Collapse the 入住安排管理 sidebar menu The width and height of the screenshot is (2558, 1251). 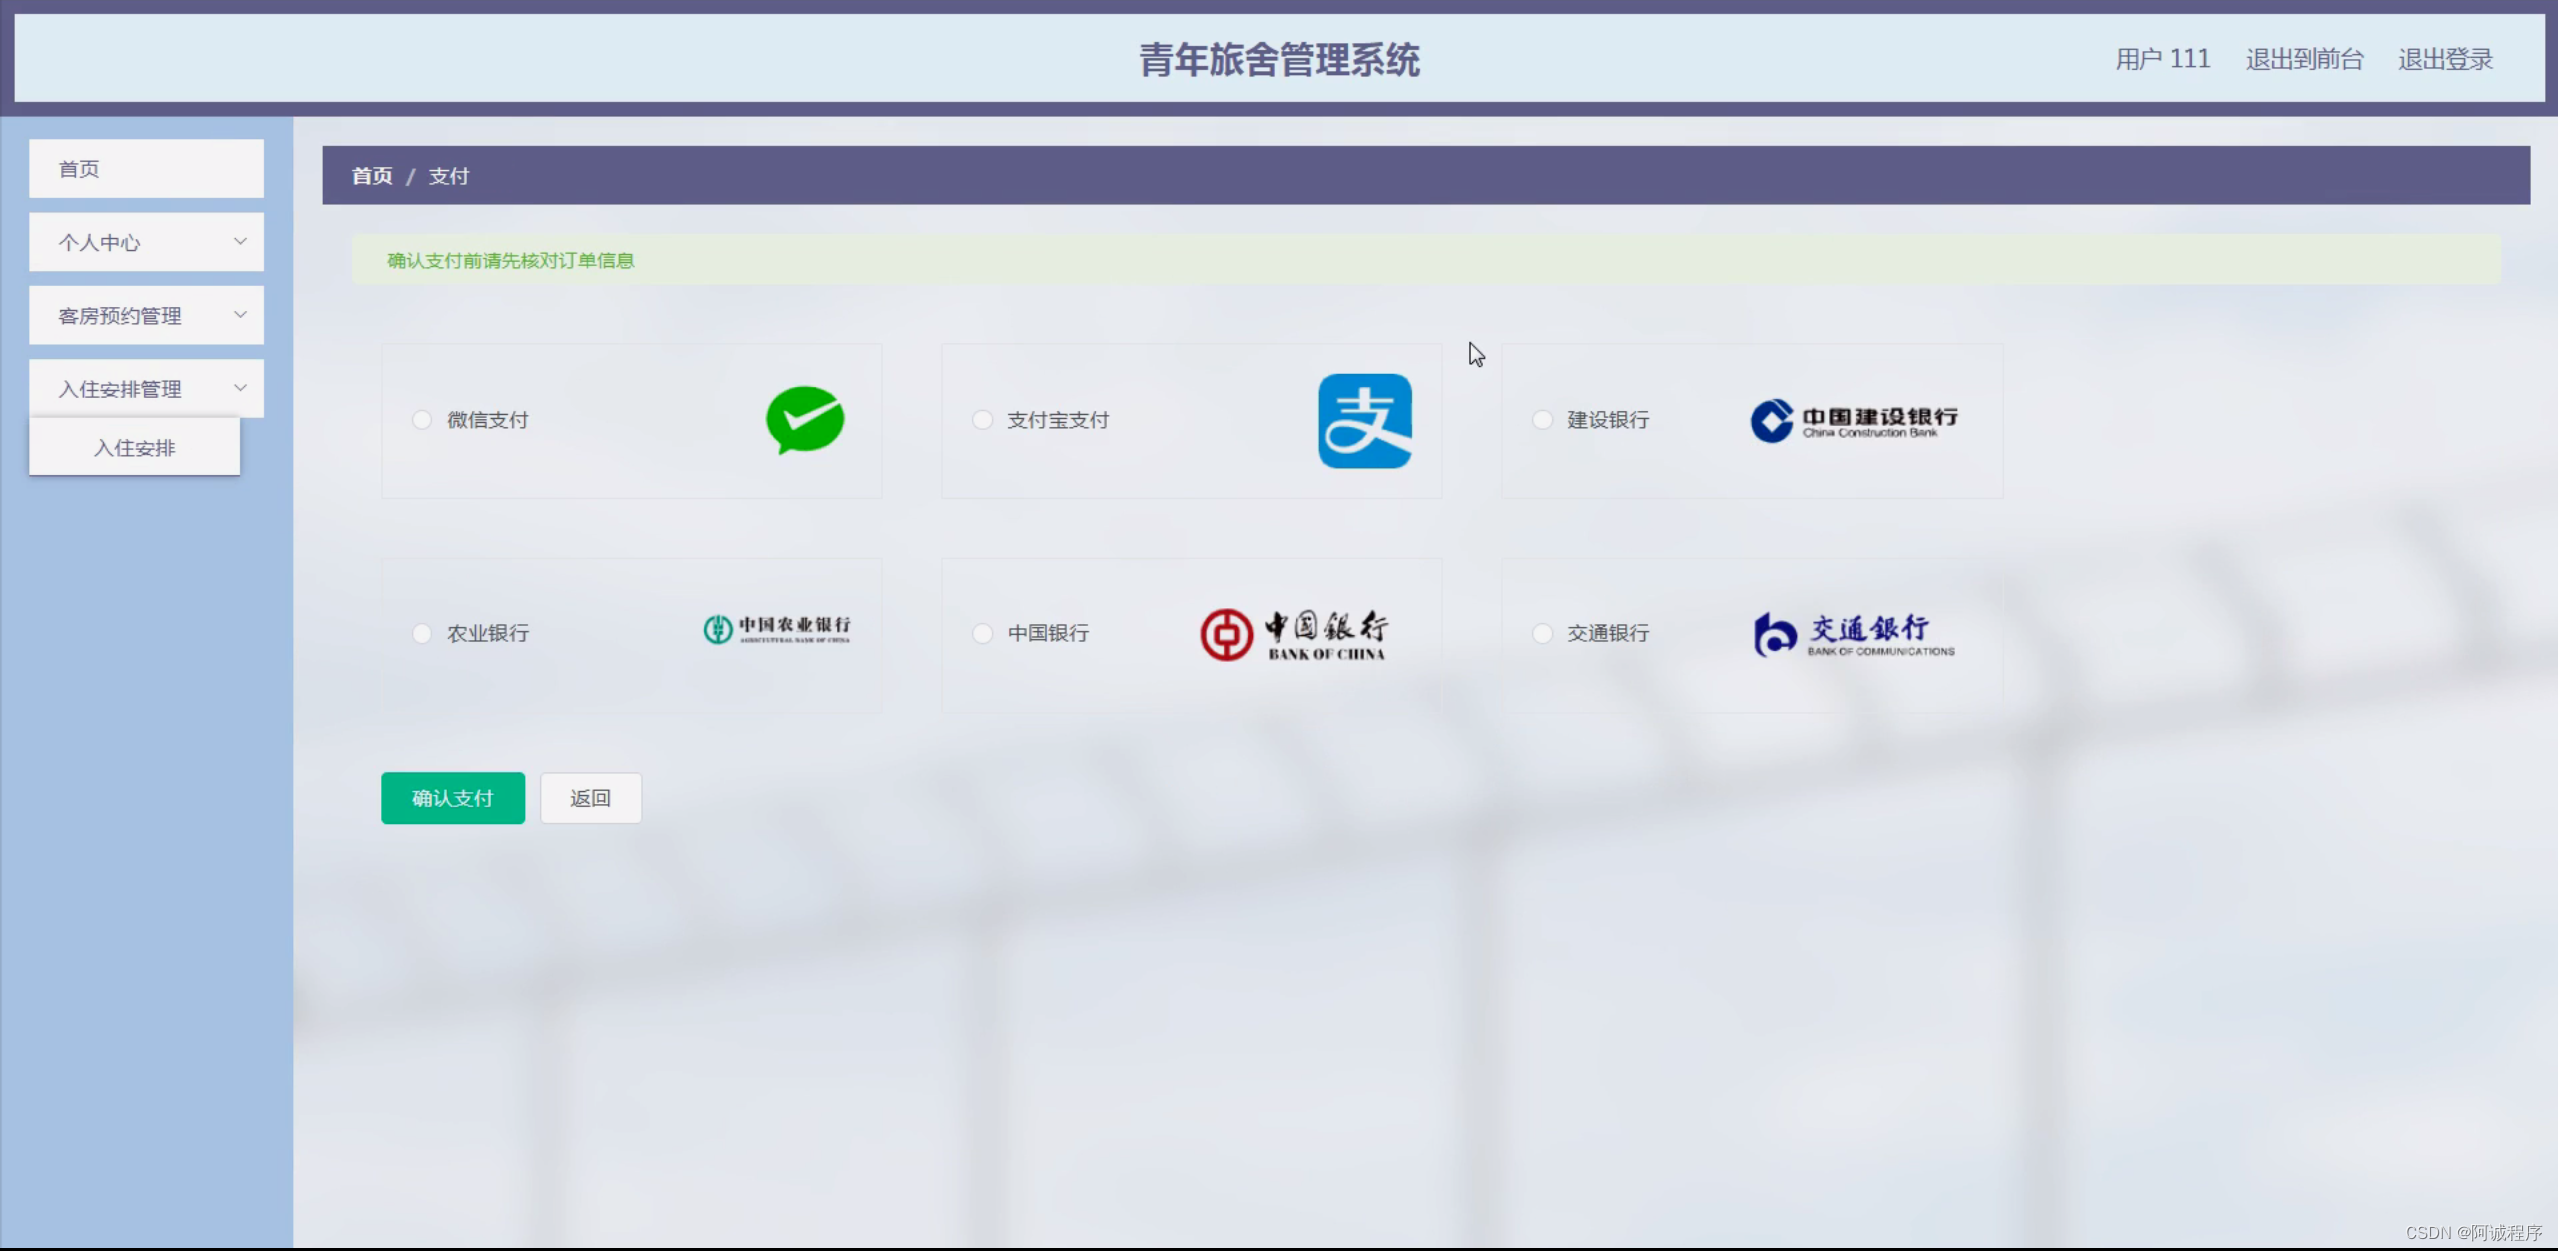[146, 389]
